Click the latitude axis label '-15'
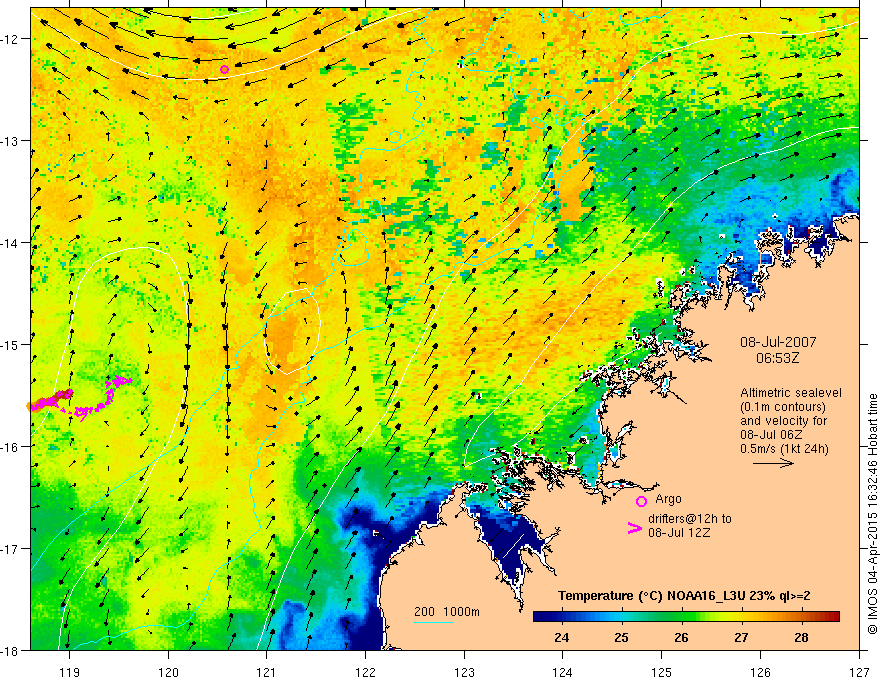The image size is (880, 680). [x=10, y=344]
